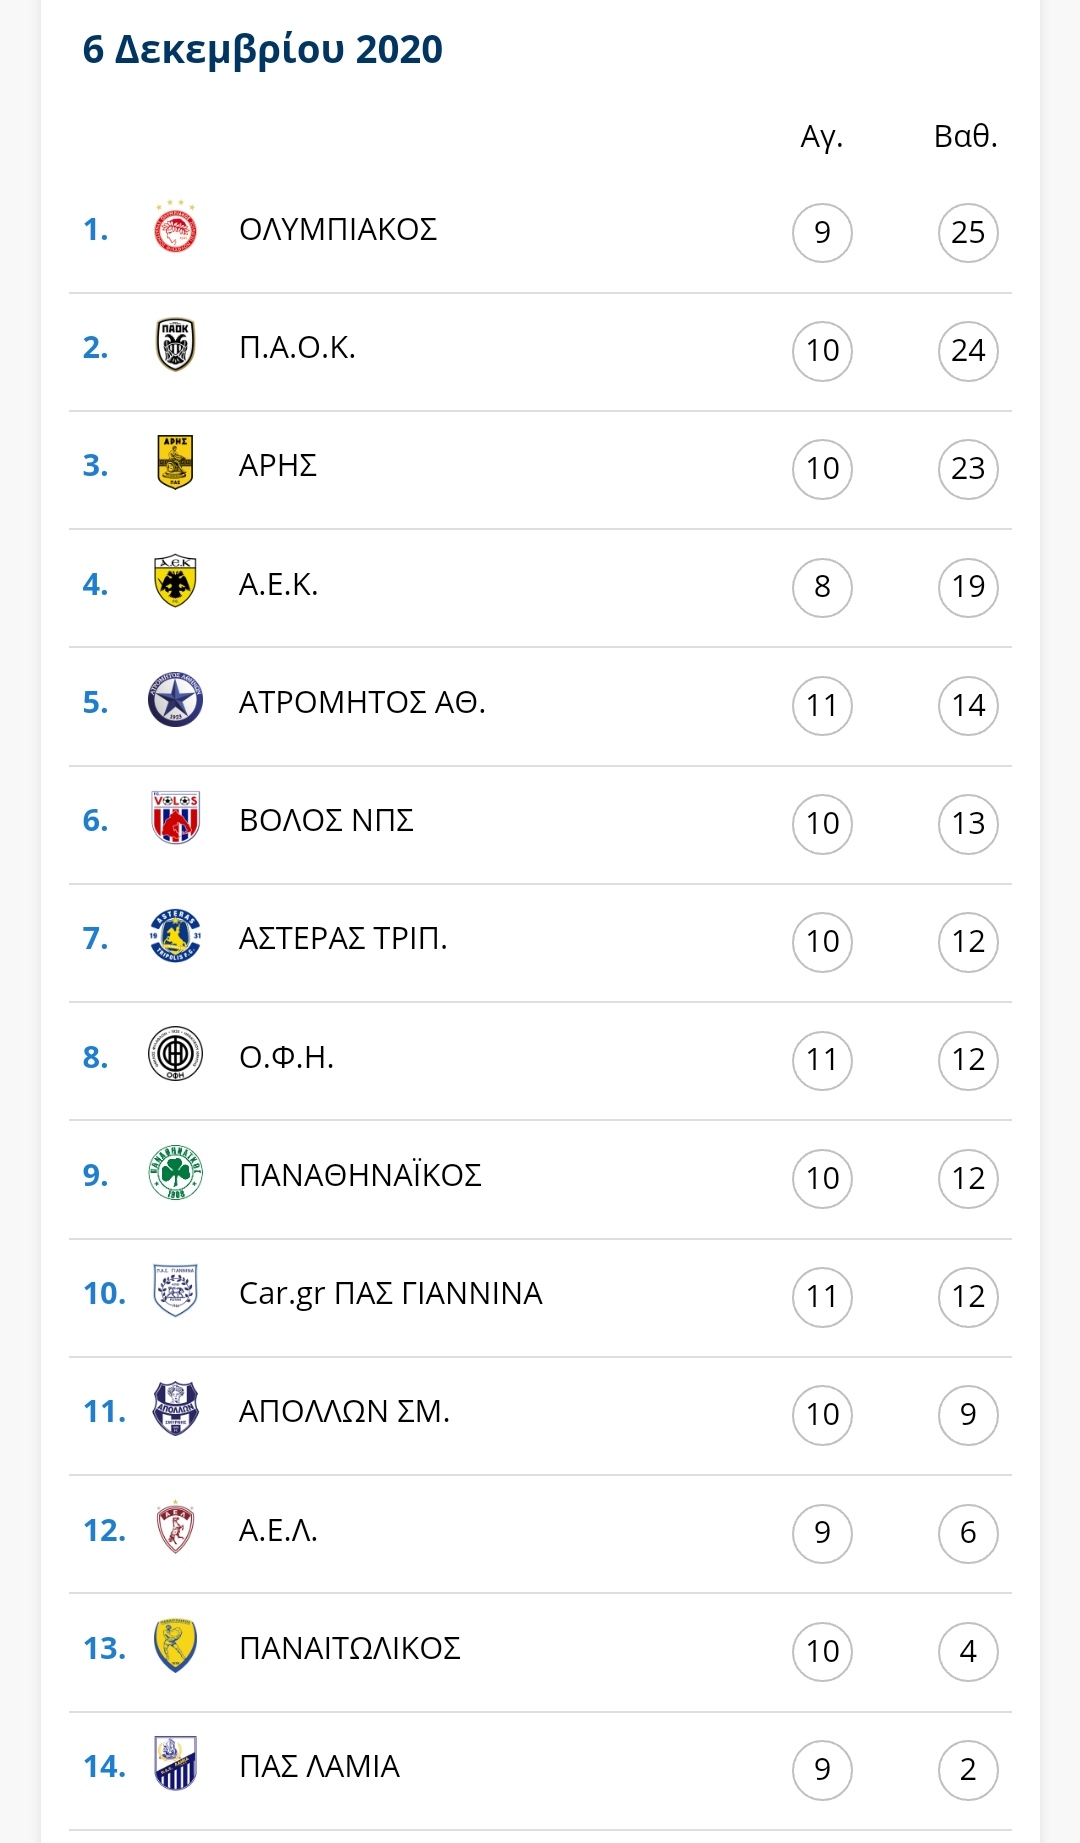Image resolution: width=1080 pixels, height=1843 pixels.
Task: Select the PAS Giannina crest
Action: [175, 1290]
